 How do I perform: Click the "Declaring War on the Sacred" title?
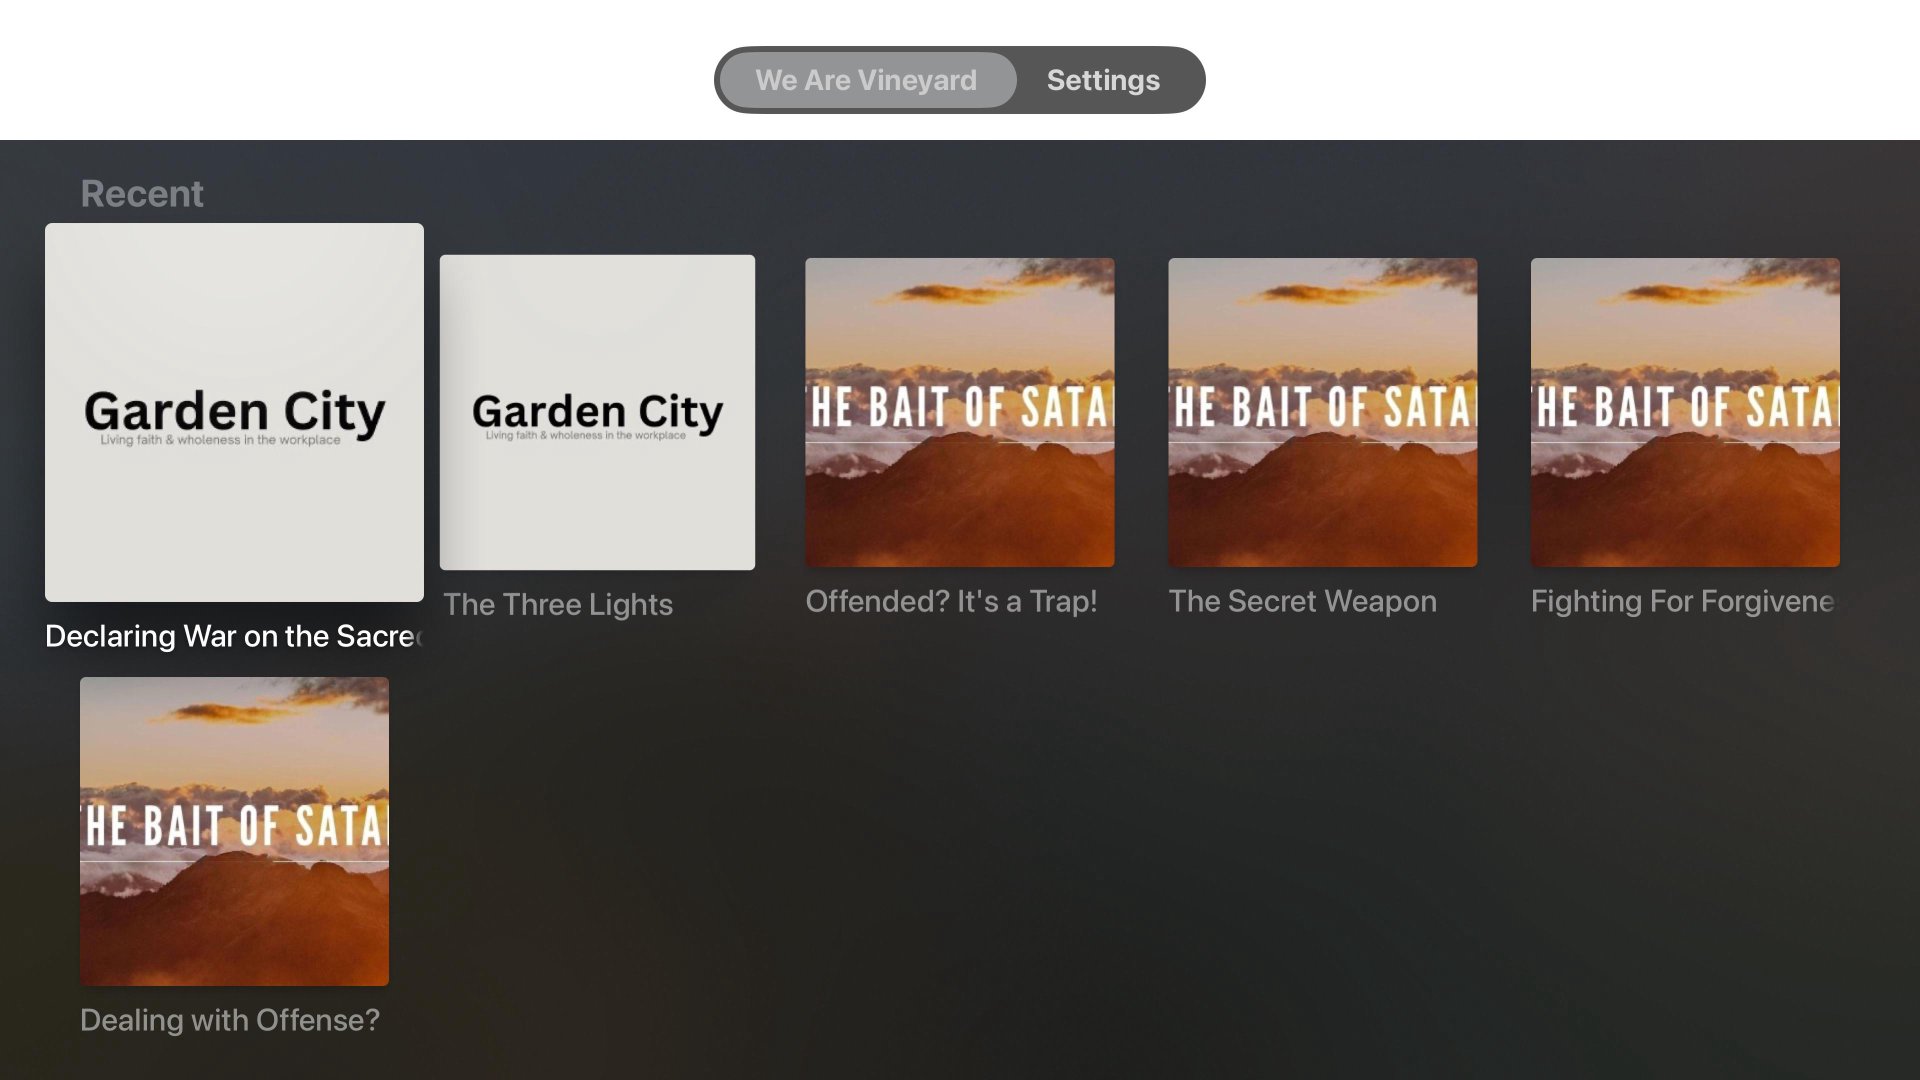[234, 636]
